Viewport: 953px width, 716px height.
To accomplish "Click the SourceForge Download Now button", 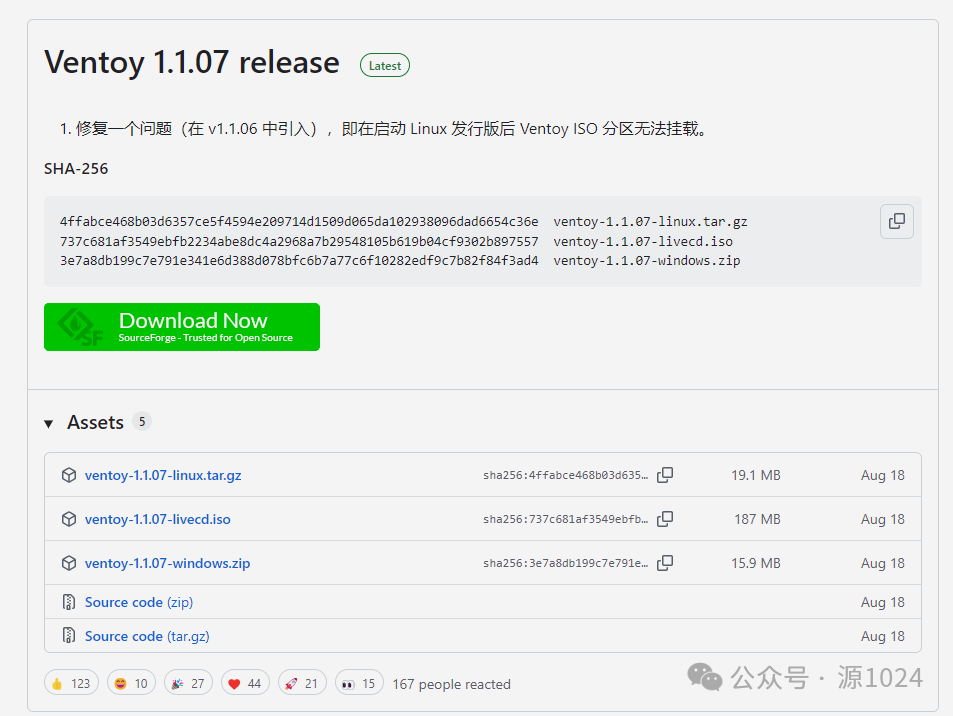I will (182, 327).
